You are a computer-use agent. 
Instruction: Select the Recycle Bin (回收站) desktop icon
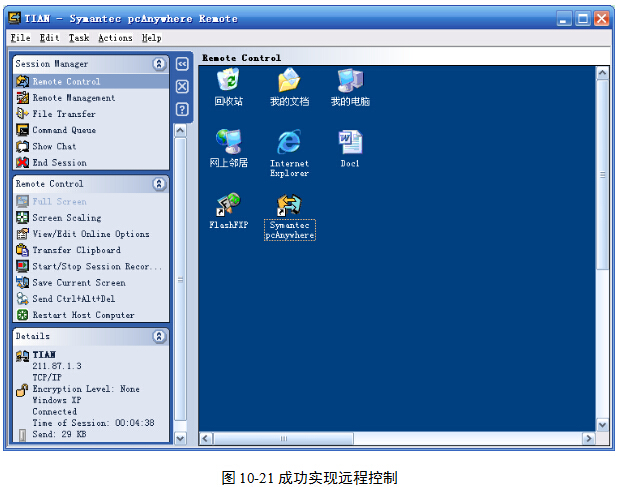click(229, 88)
